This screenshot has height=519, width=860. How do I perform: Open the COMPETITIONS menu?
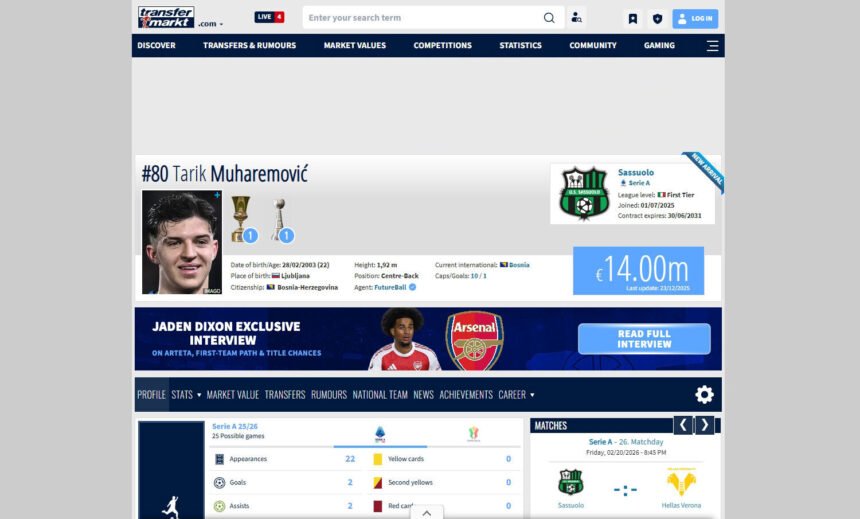443,46
